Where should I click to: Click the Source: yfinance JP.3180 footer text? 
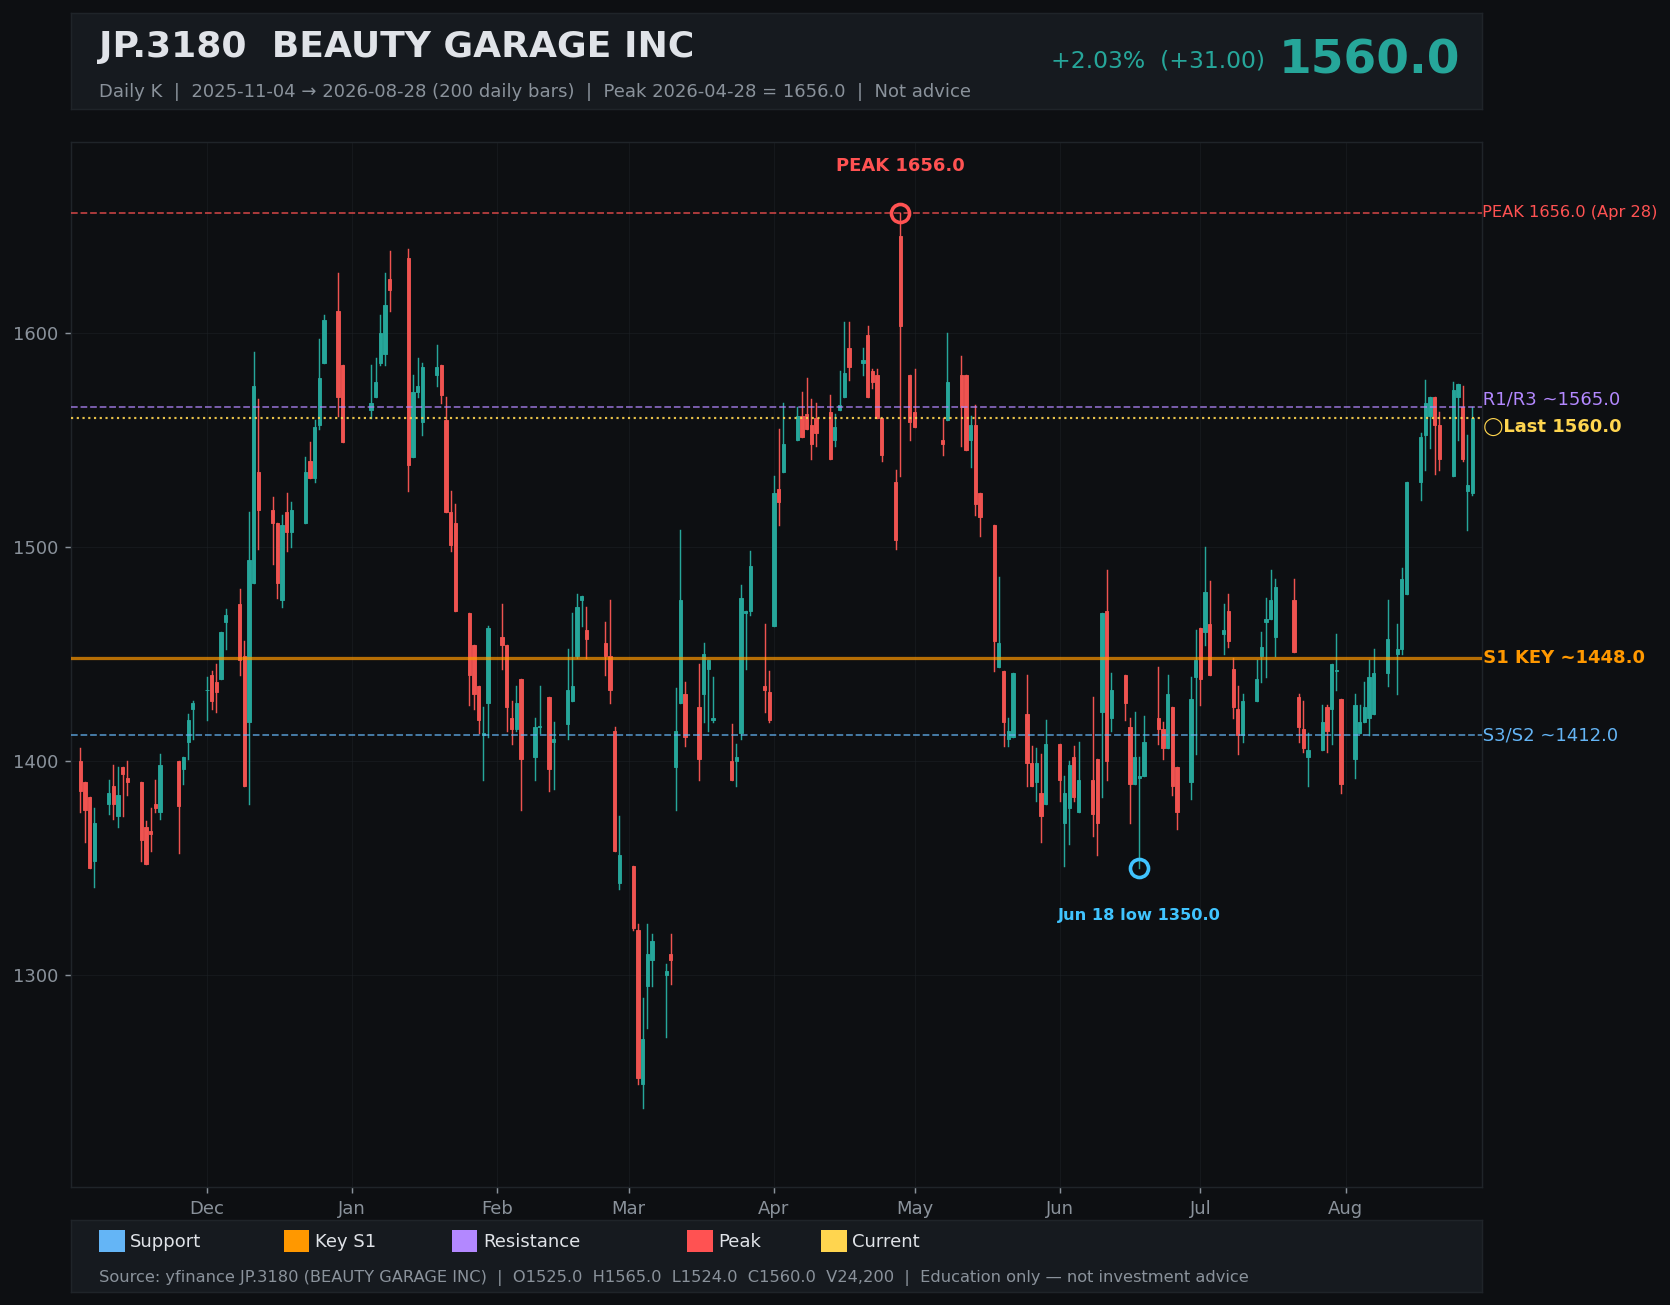pos(293,1277)
